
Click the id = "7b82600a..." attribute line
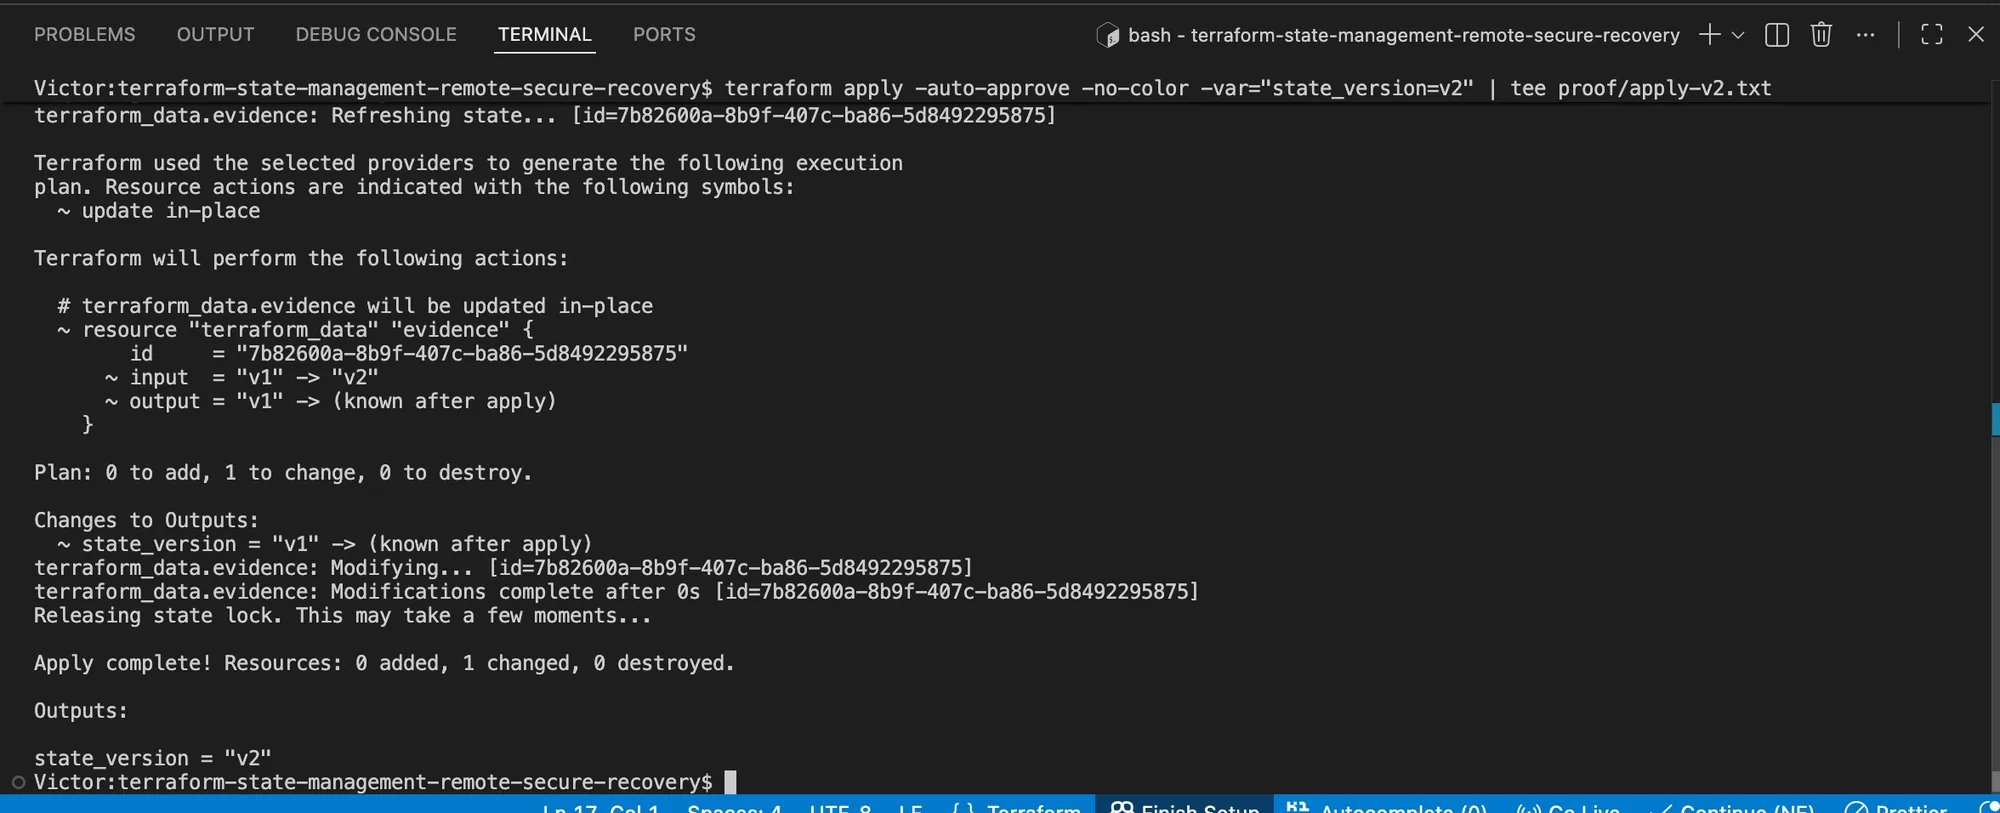click(x=409, y=354)
